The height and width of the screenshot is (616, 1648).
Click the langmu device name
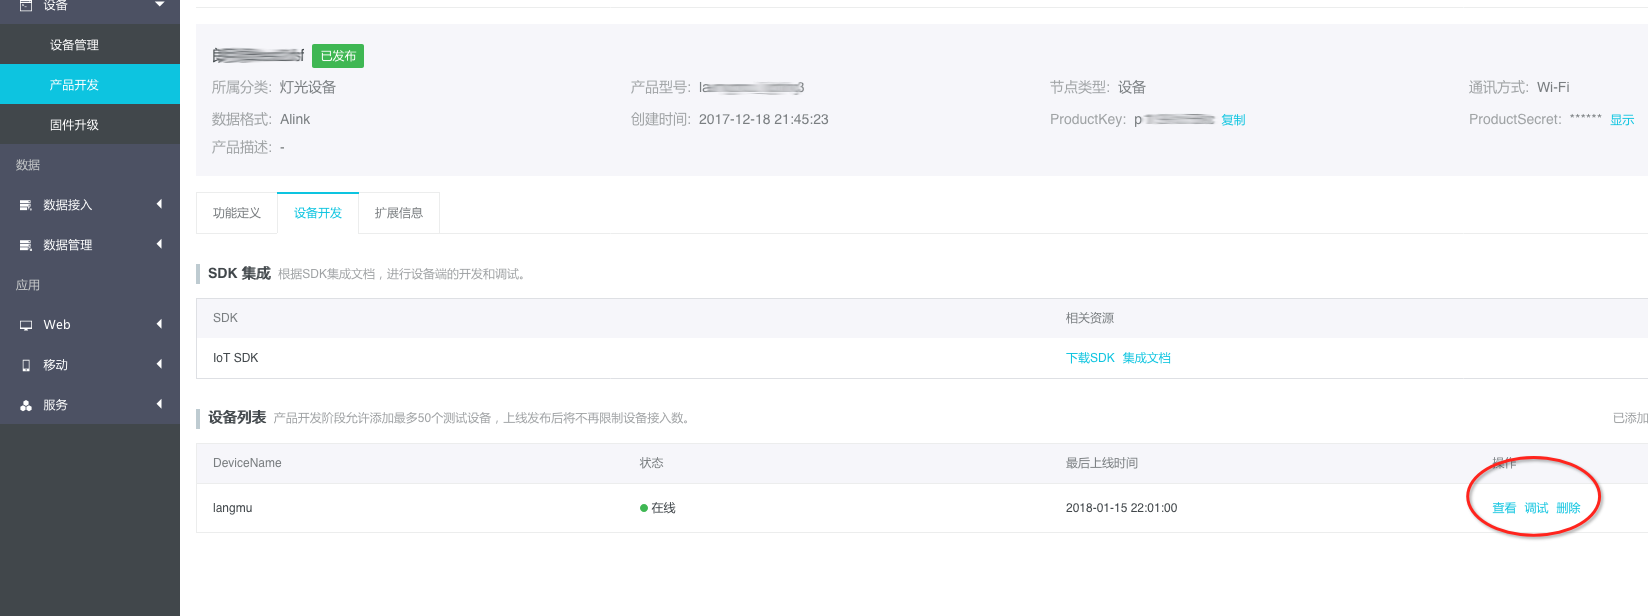tap(232, 508)
